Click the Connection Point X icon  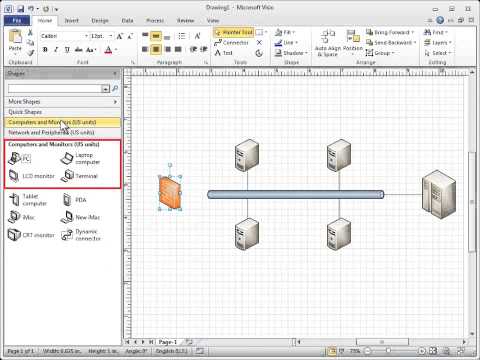click(x=259, y=43)
